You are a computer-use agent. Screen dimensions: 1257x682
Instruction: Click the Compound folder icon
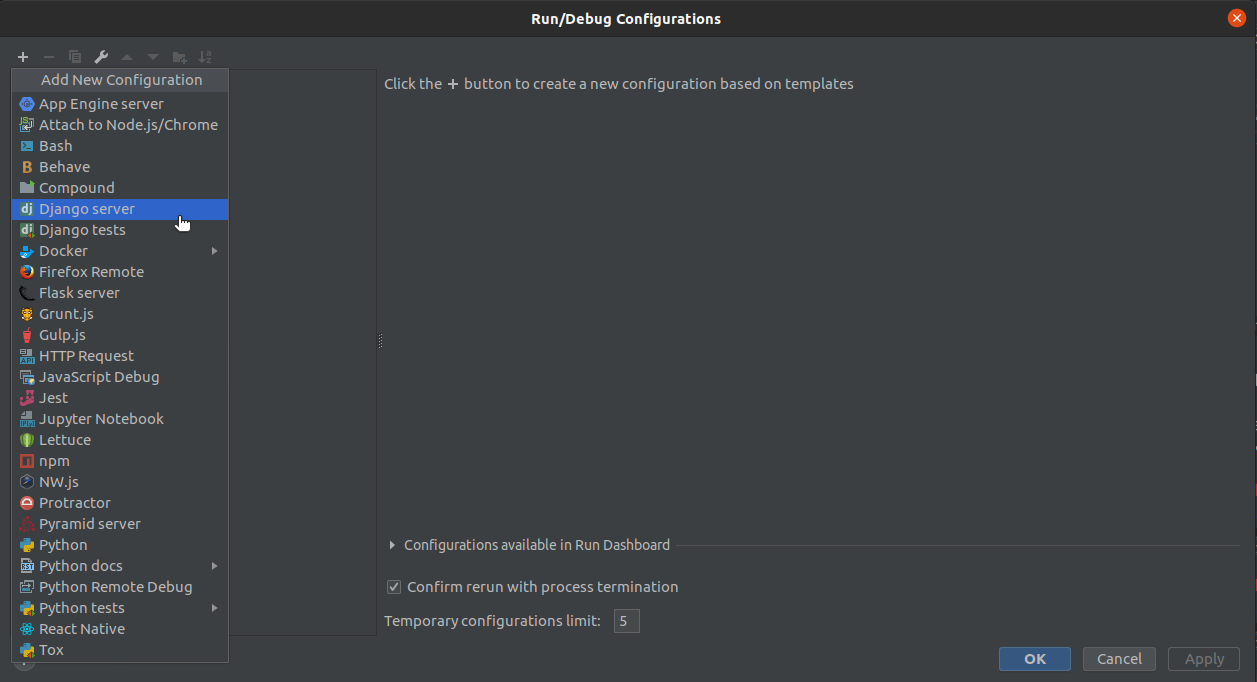(27, 188)
